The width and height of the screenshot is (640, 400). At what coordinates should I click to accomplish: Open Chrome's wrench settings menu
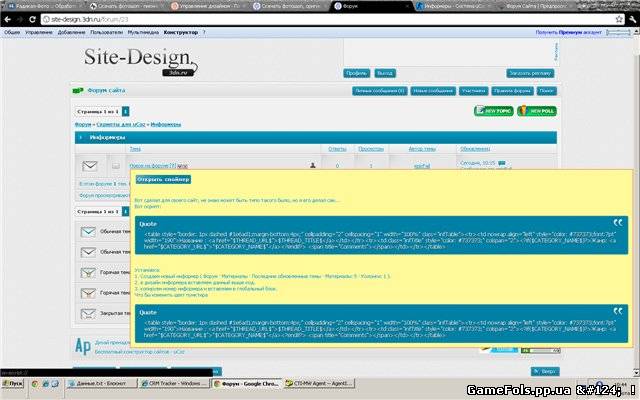tap(633, 19)
